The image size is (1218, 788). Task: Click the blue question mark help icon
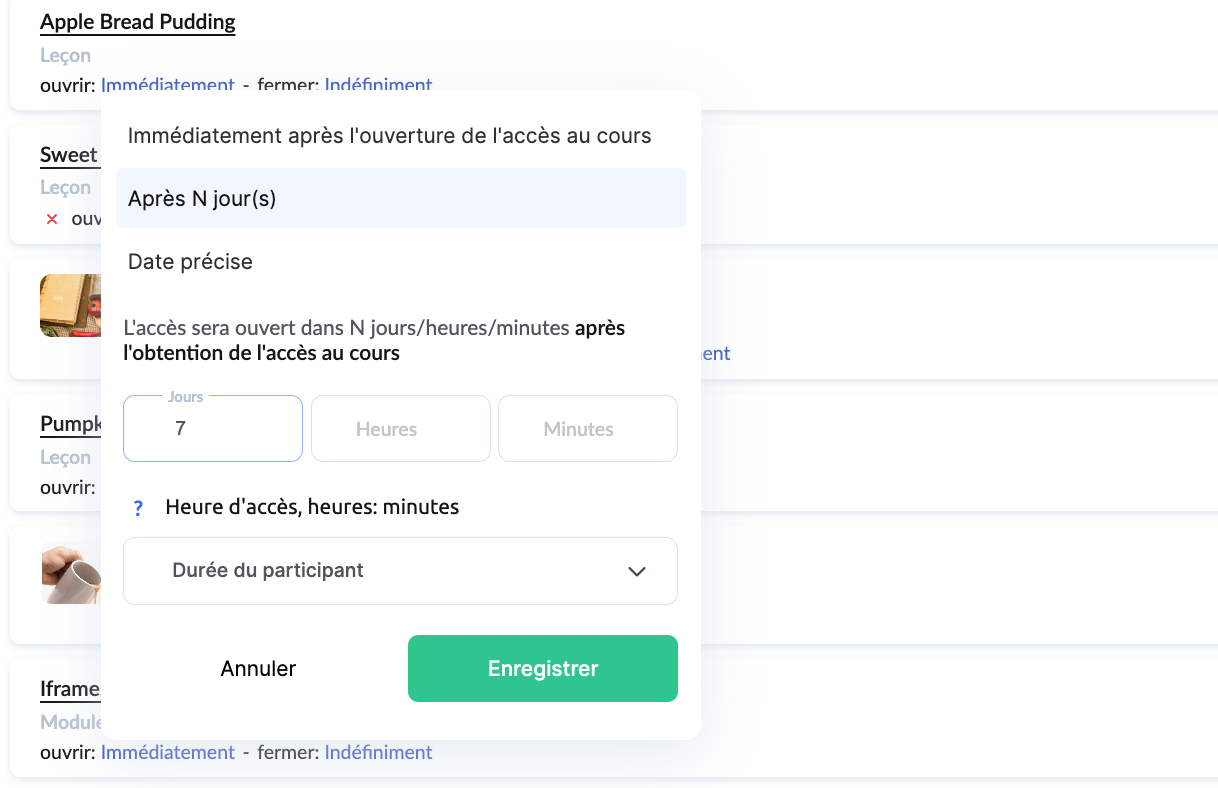click(138, 508)
